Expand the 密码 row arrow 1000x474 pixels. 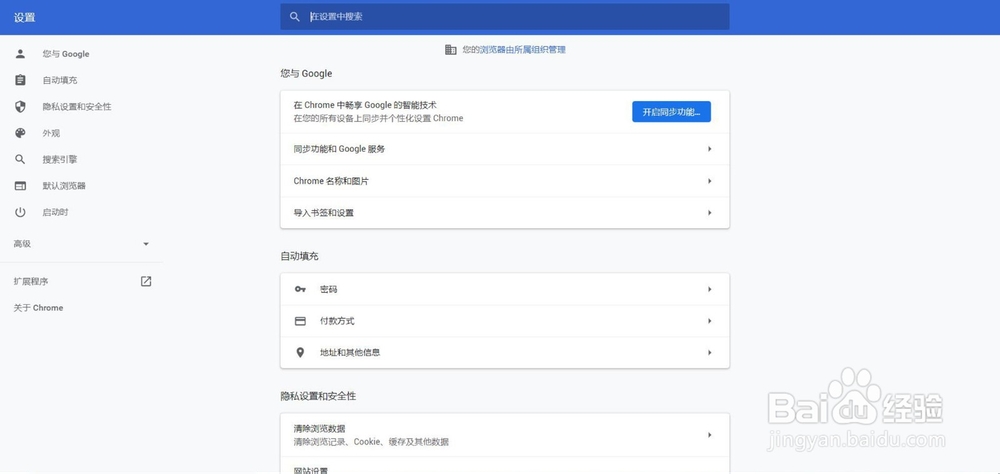[709, 289]
